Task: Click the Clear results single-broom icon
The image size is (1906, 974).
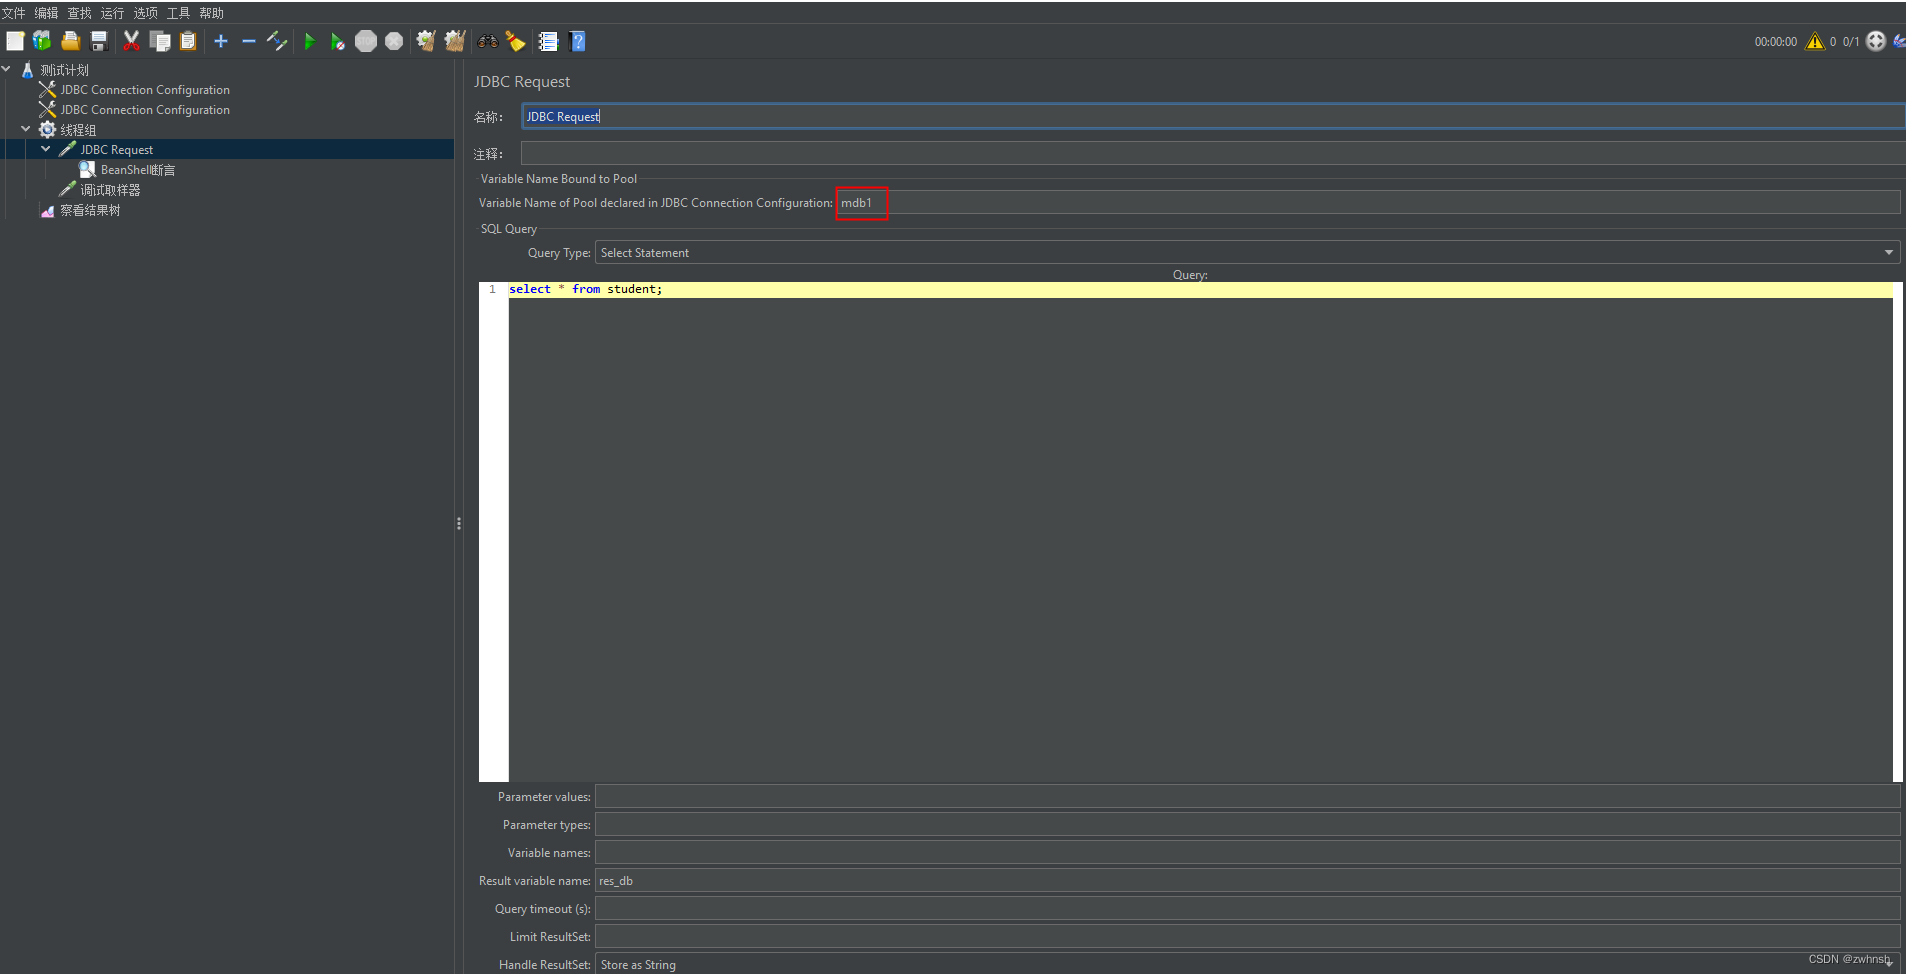Action: 426,41
